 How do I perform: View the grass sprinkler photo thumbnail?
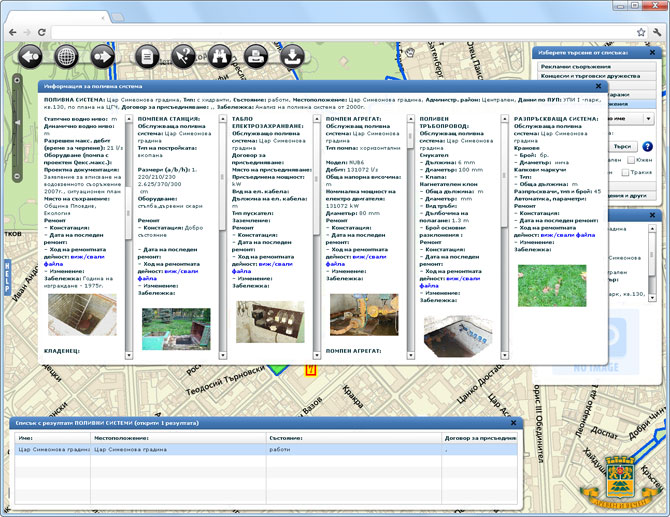coord(552,285)
